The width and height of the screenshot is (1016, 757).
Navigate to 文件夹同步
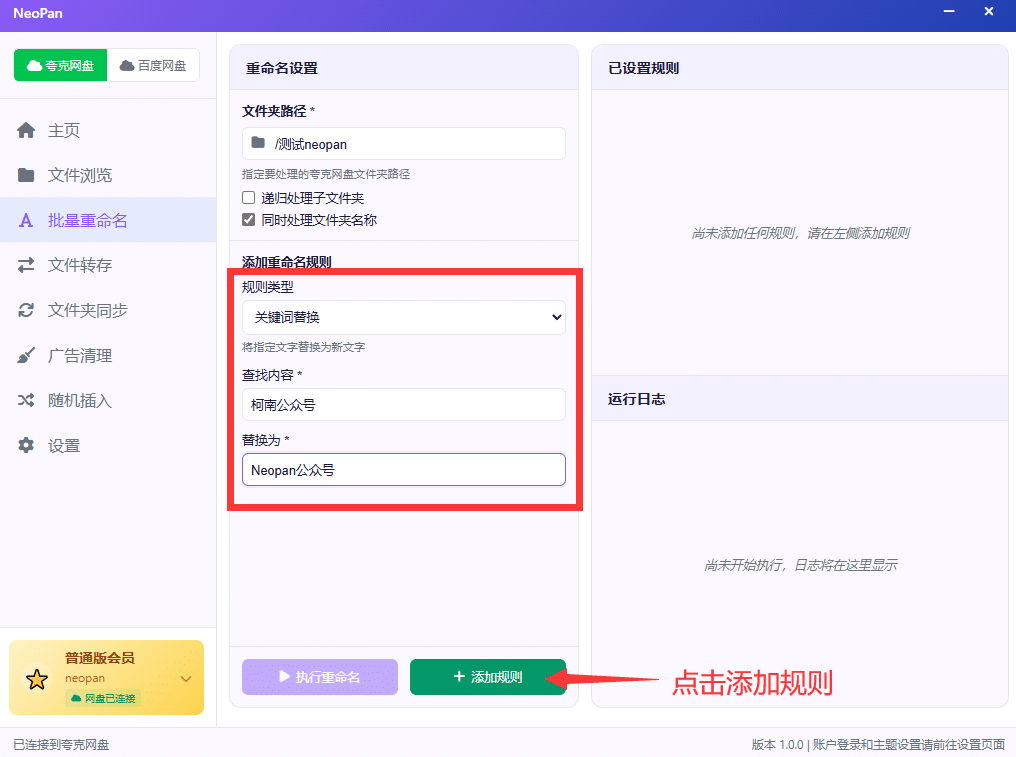point(108,310)
